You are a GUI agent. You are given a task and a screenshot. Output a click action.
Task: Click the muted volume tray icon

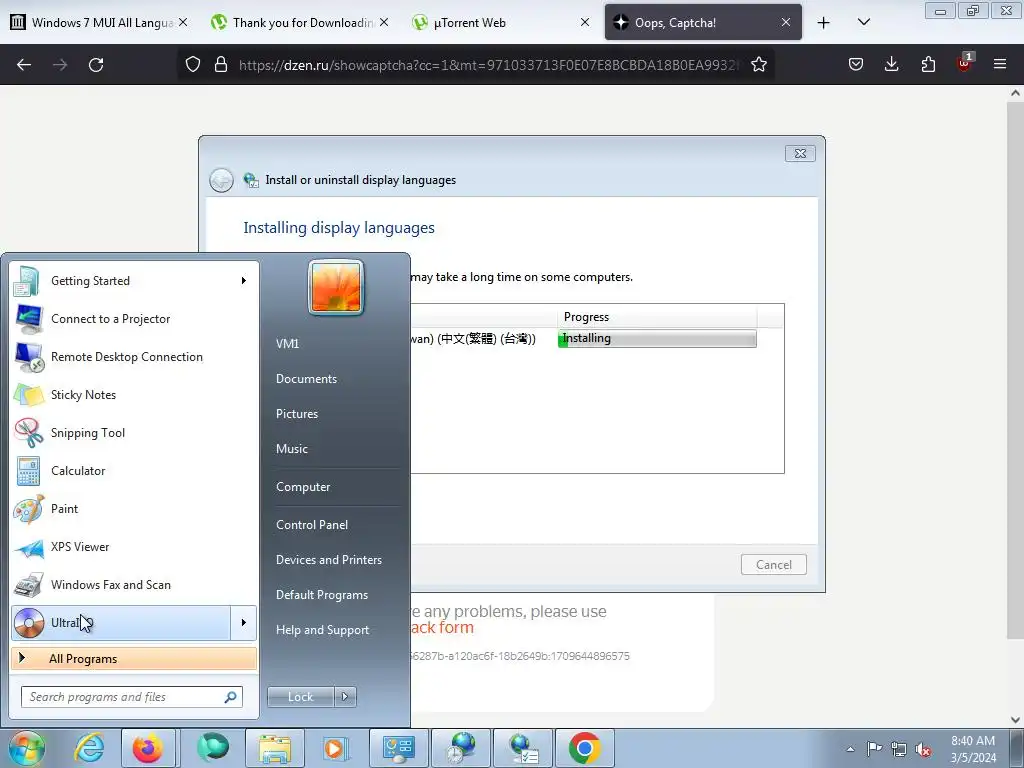[923, 748]
